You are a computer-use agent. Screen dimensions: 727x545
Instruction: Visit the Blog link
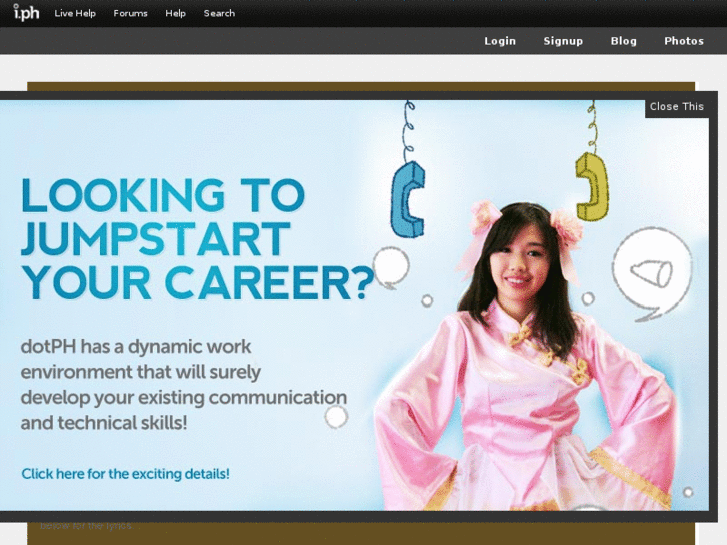pyautogui.click(x=624, y=41)
